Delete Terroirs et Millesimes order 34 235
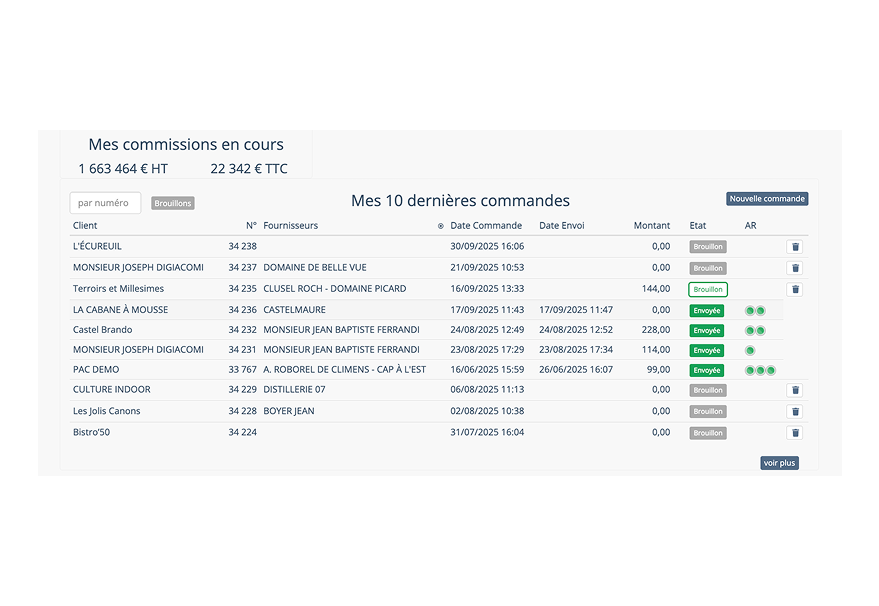This screenshot has width=879, height=606. tap(795, 288)
